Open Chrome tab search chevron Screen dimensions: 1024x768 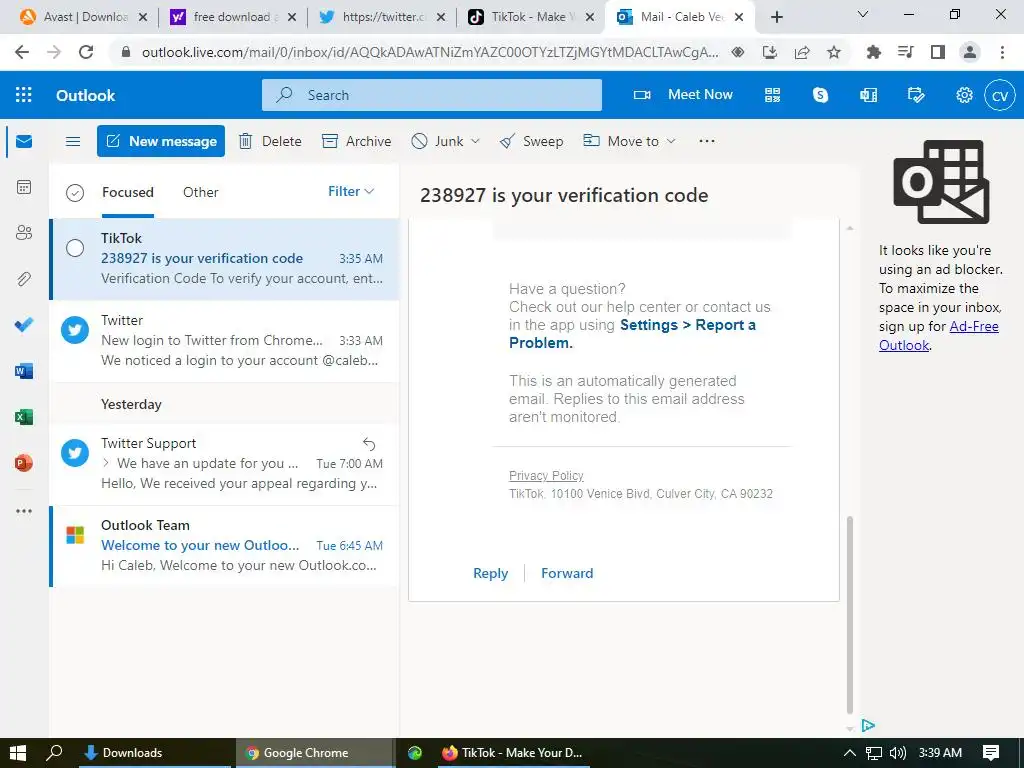863,14
